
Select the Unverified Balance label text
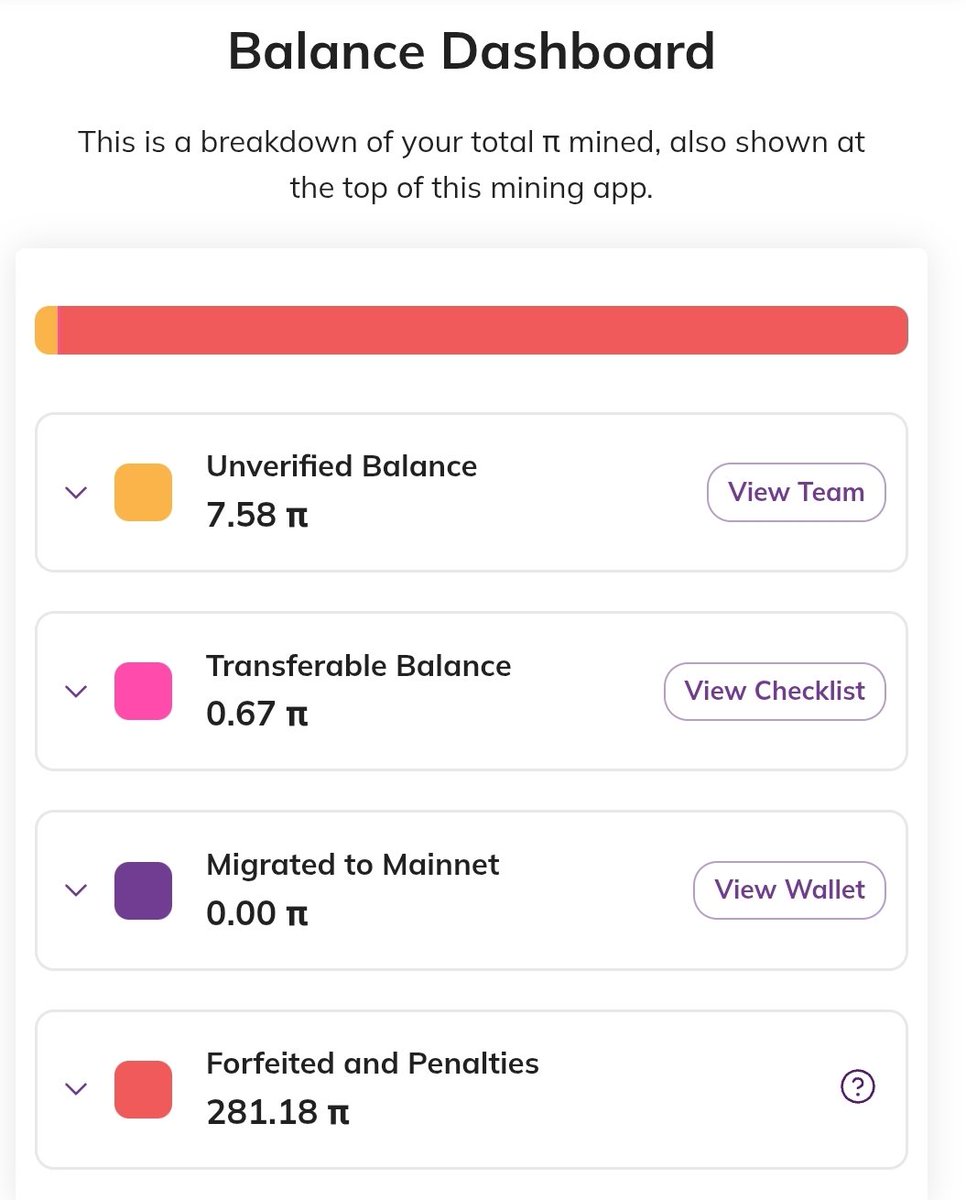point(341,466)
